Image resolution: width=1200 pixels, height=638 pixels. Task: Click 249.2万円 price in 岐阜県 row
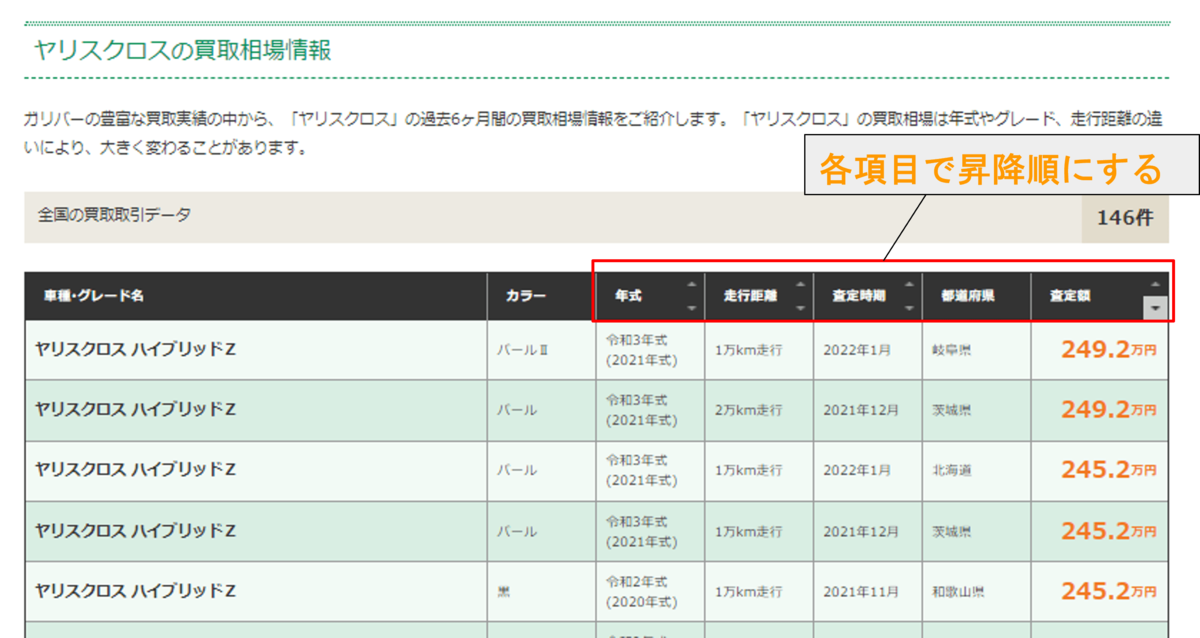[x=1108, y=350]
